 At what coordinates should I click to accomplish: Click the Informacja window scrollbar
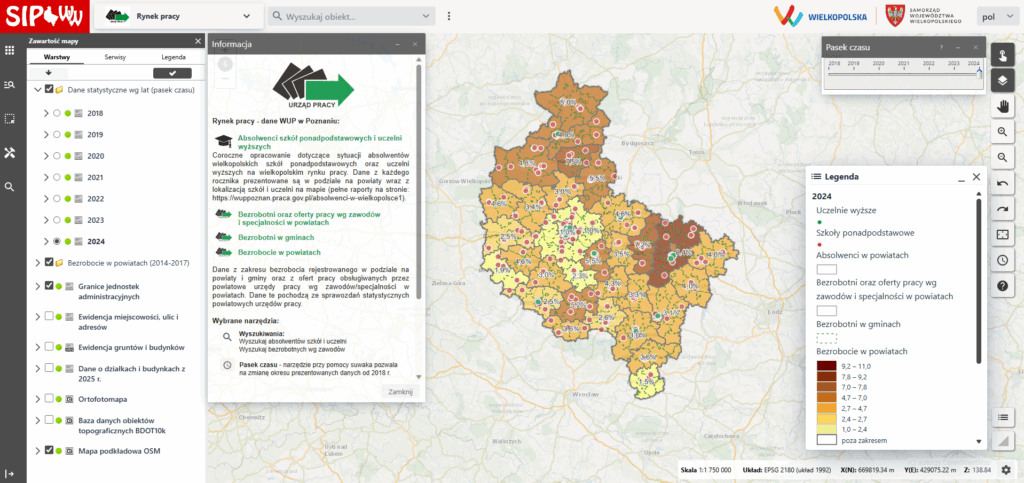[419, 181]
